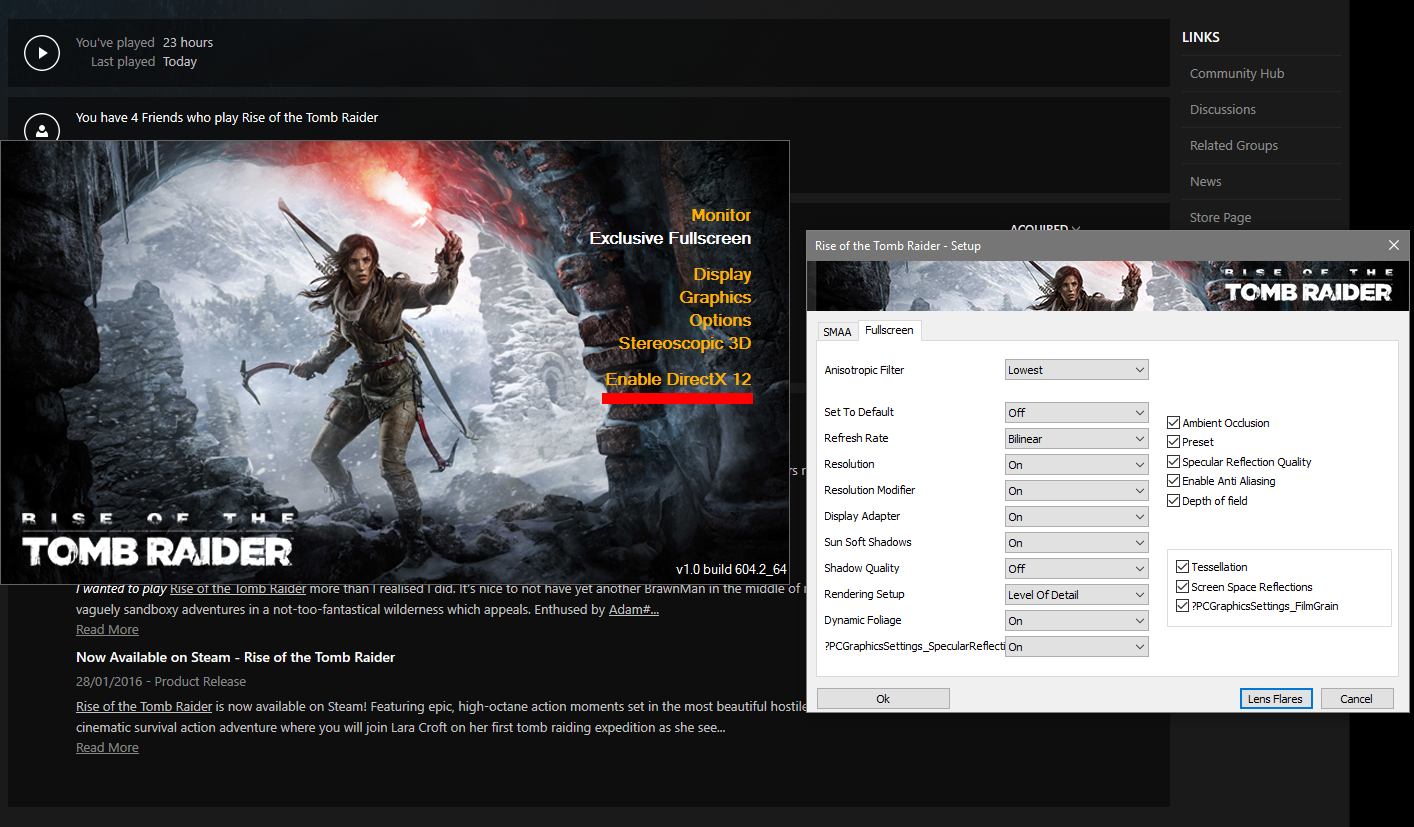Click Read More under Now Available on Steam

coord(107,747)
